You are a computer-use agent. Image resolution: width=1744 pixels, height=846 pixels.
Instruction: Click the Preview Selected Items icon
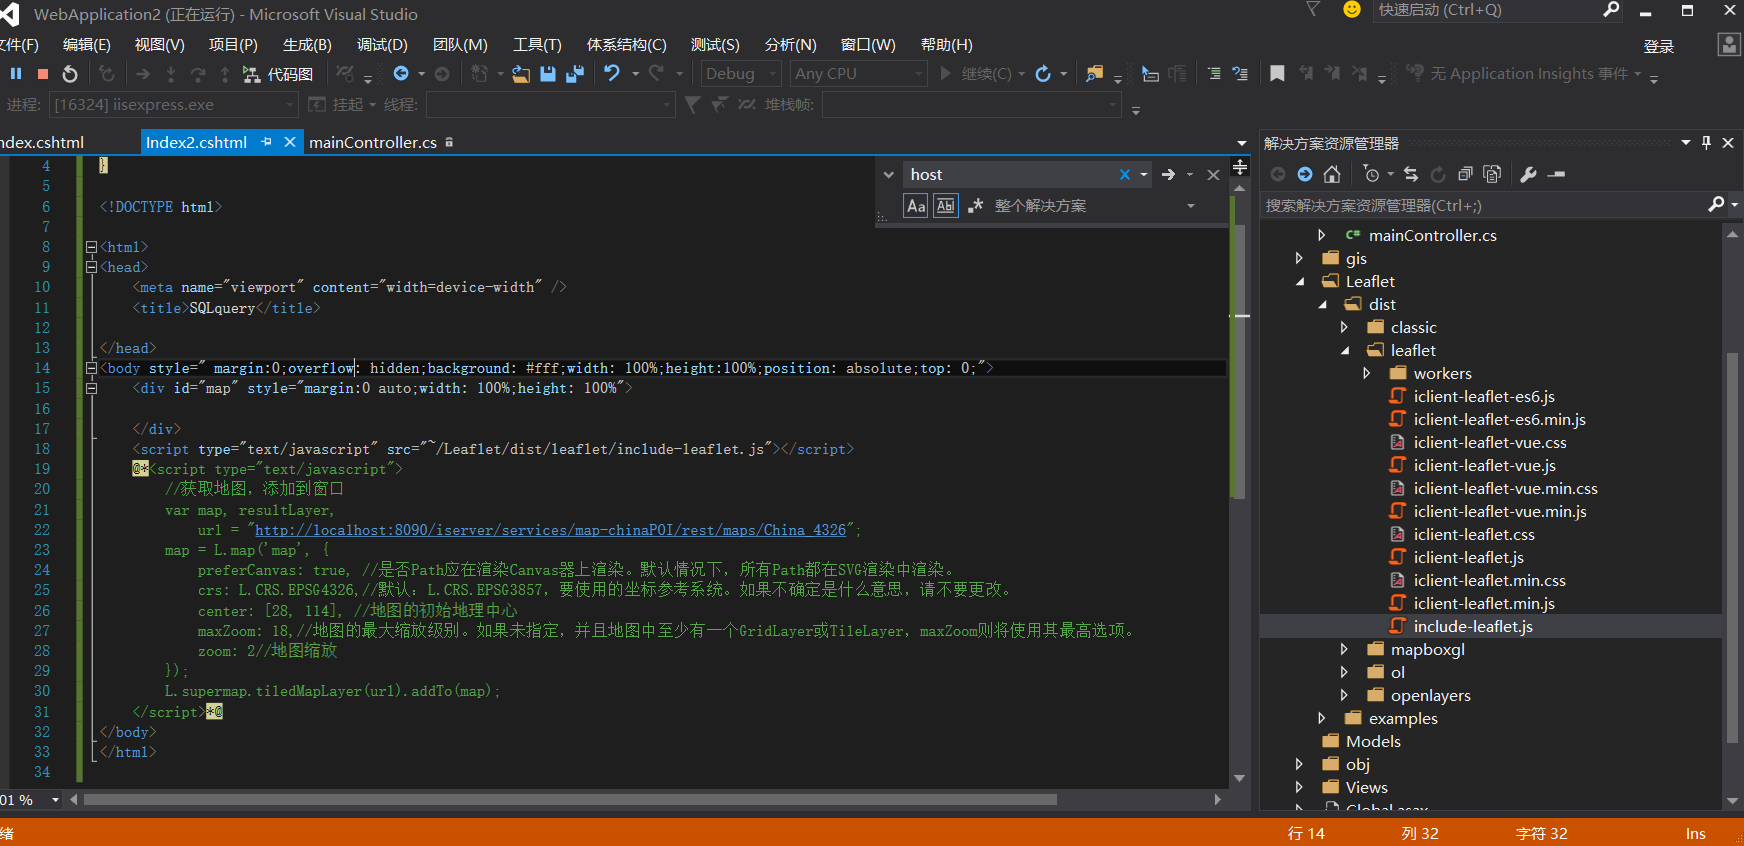pyautogui.click(x=1556, y=175)
